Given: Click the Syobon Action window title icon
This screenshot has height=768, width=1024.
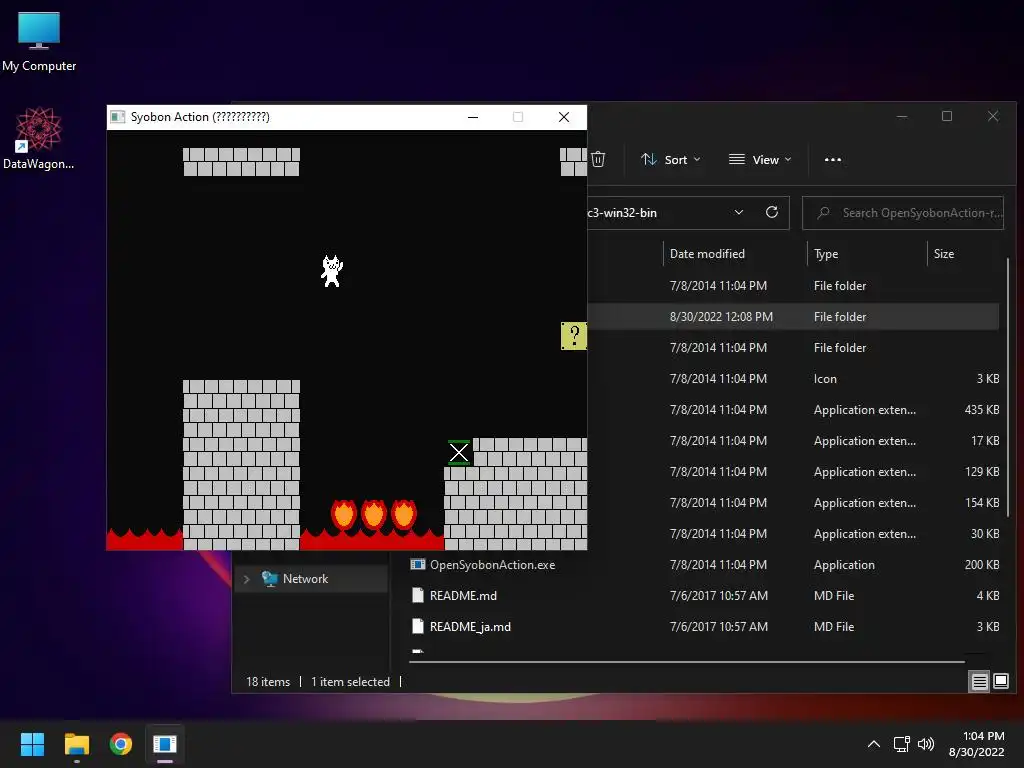Looking at the screenshot, I should pyautogui.click(x=118, y=117).
